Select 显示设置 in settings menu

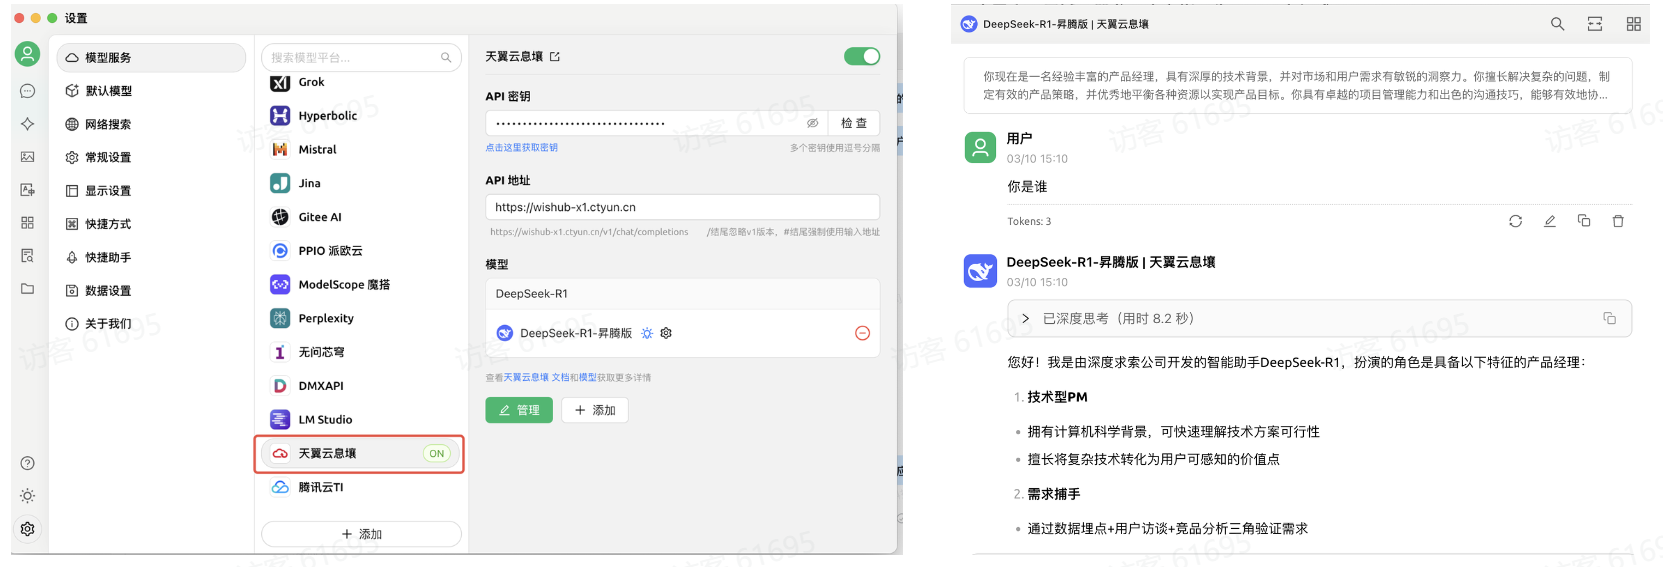151,190
